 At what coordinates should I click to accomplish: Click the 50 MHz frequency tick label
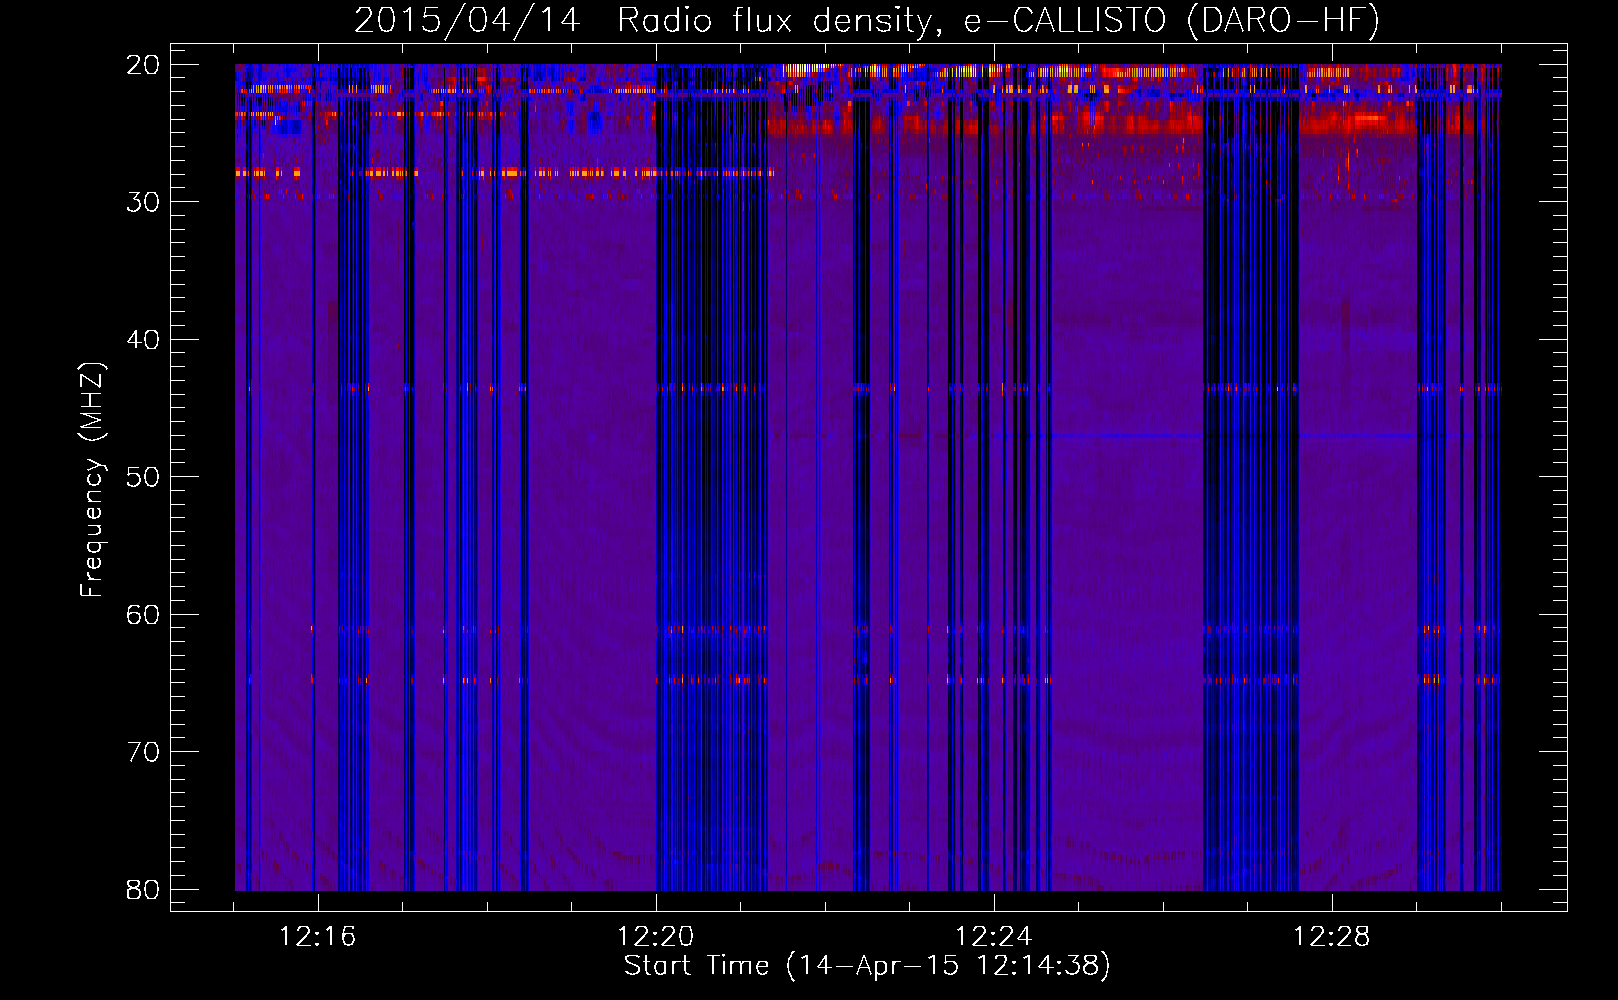tap(143, 477)
